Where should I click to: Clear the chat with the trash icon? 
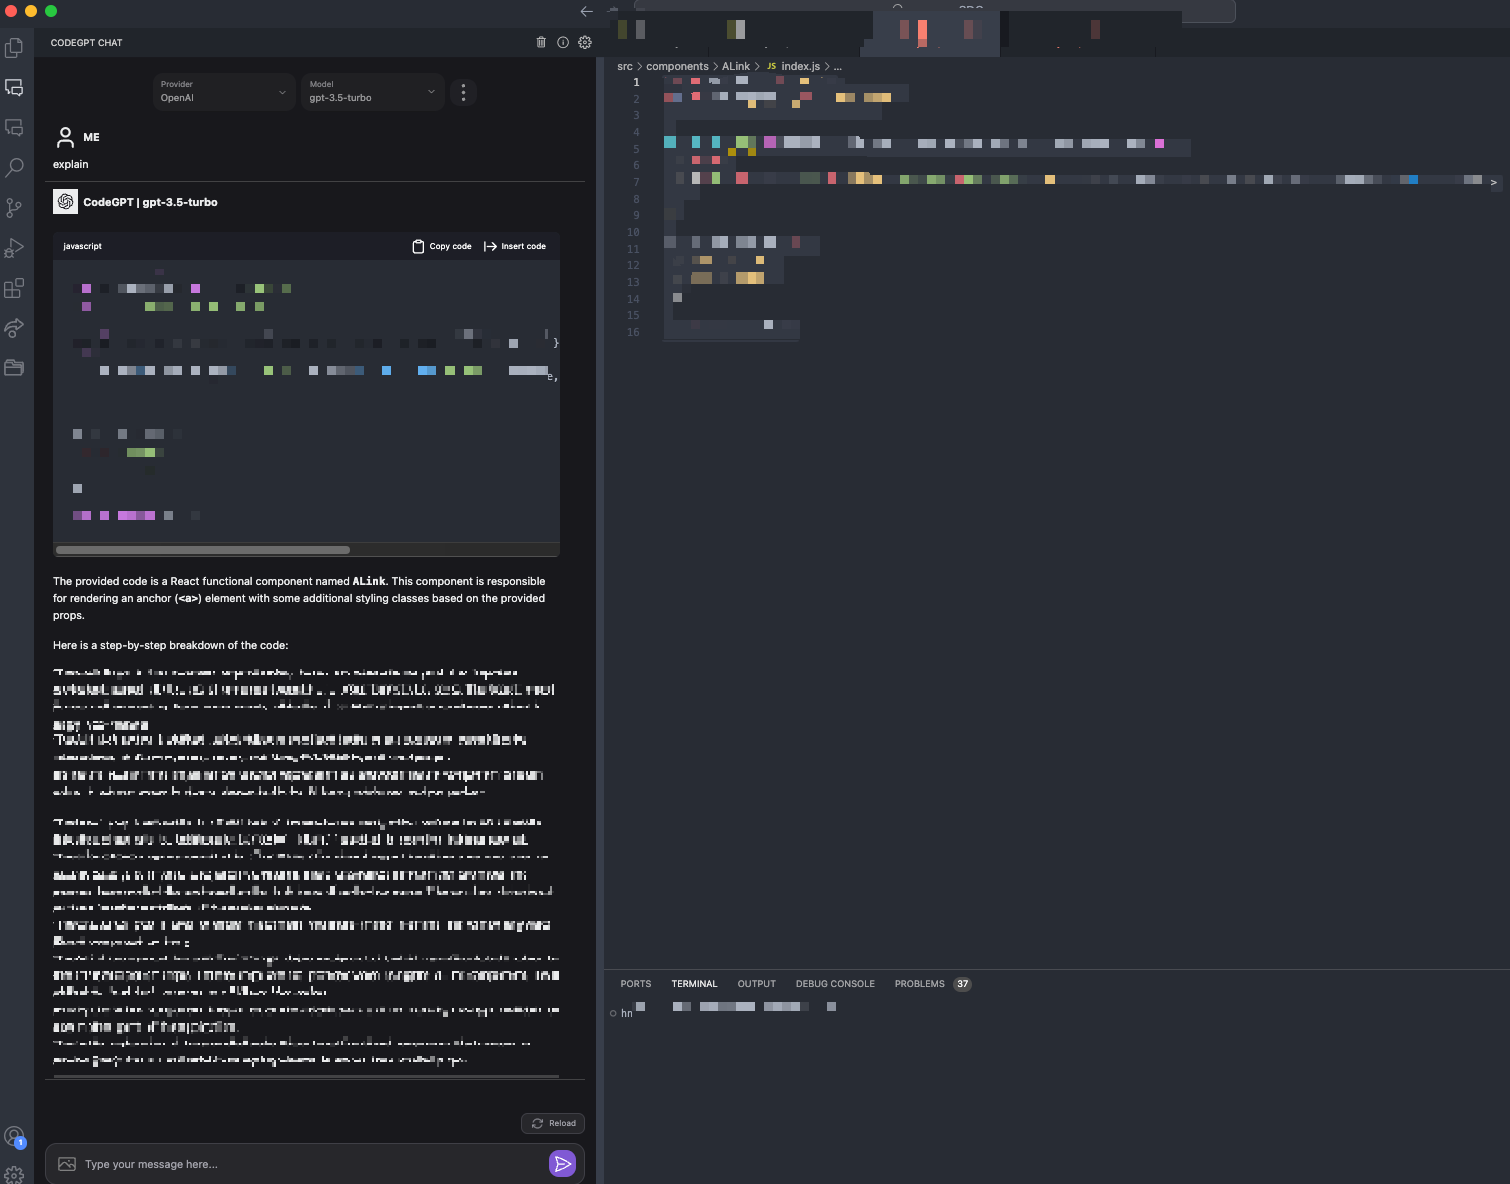click(x=539, y=42)
